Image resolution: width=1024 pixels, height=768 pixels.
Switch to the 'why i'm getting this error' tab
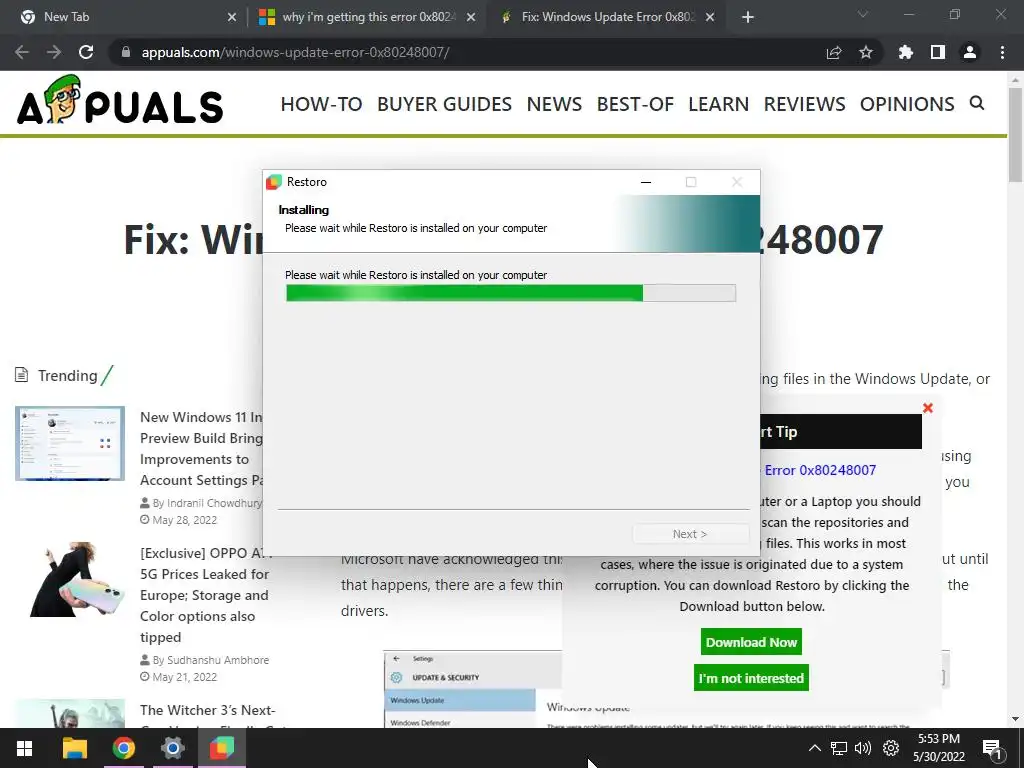coord(367,17)
